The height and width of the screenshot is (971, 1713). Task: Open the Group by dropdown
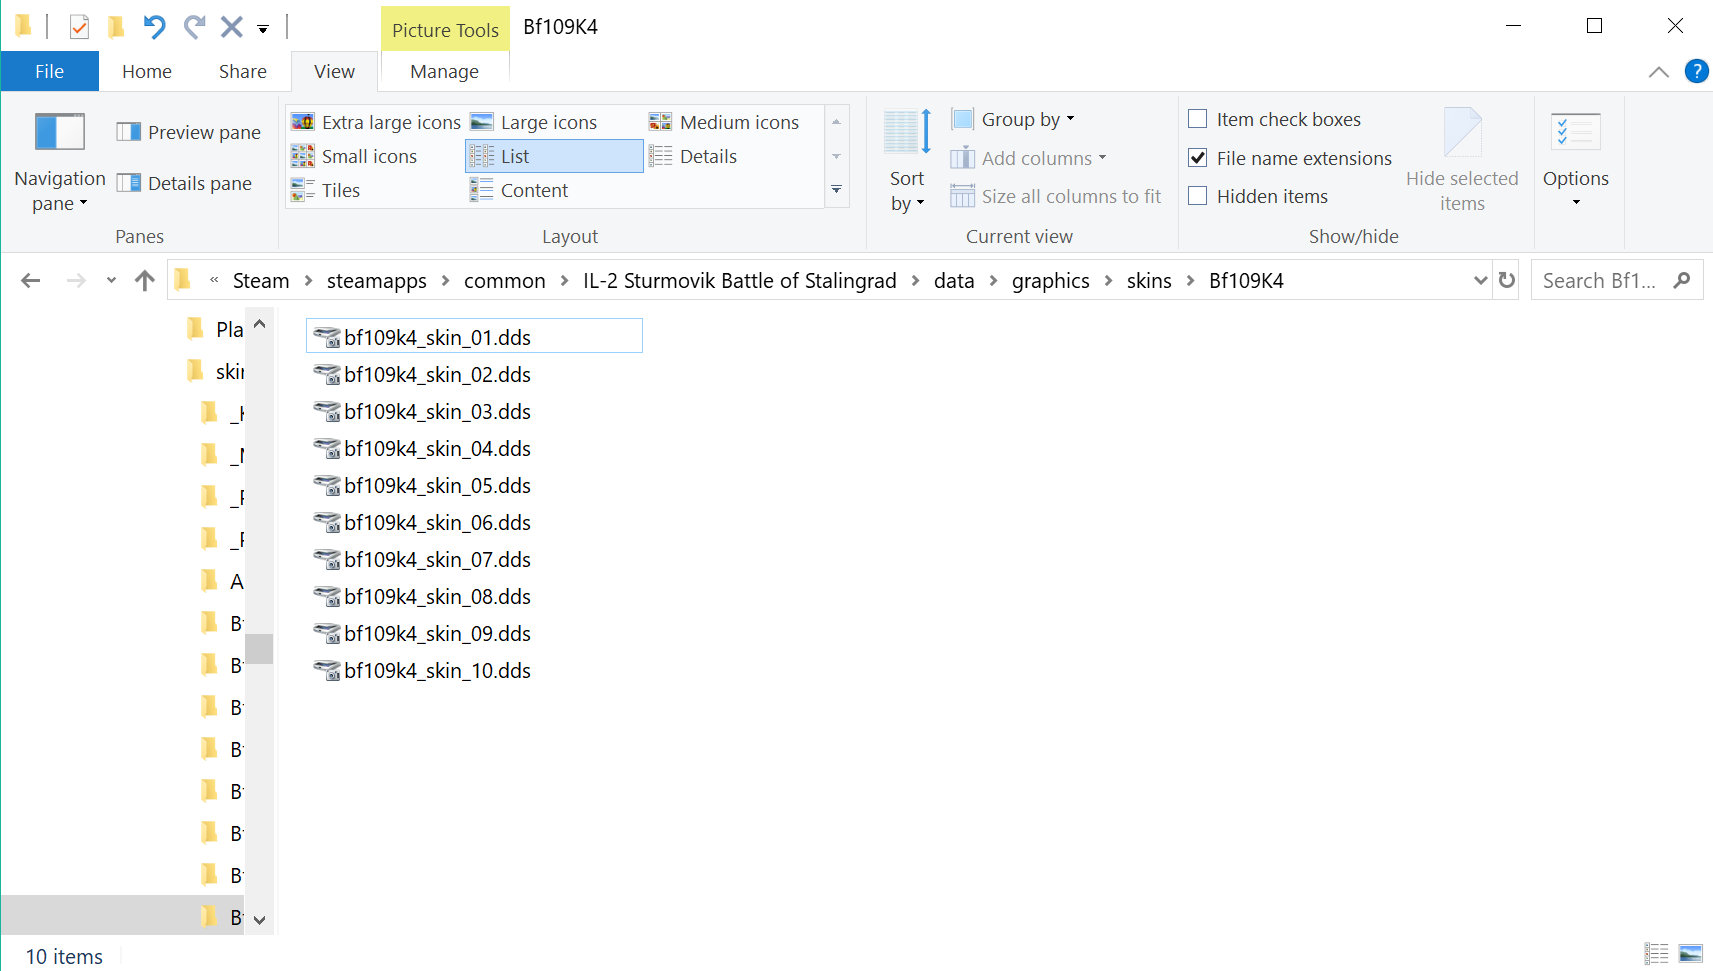point(1013,119)
